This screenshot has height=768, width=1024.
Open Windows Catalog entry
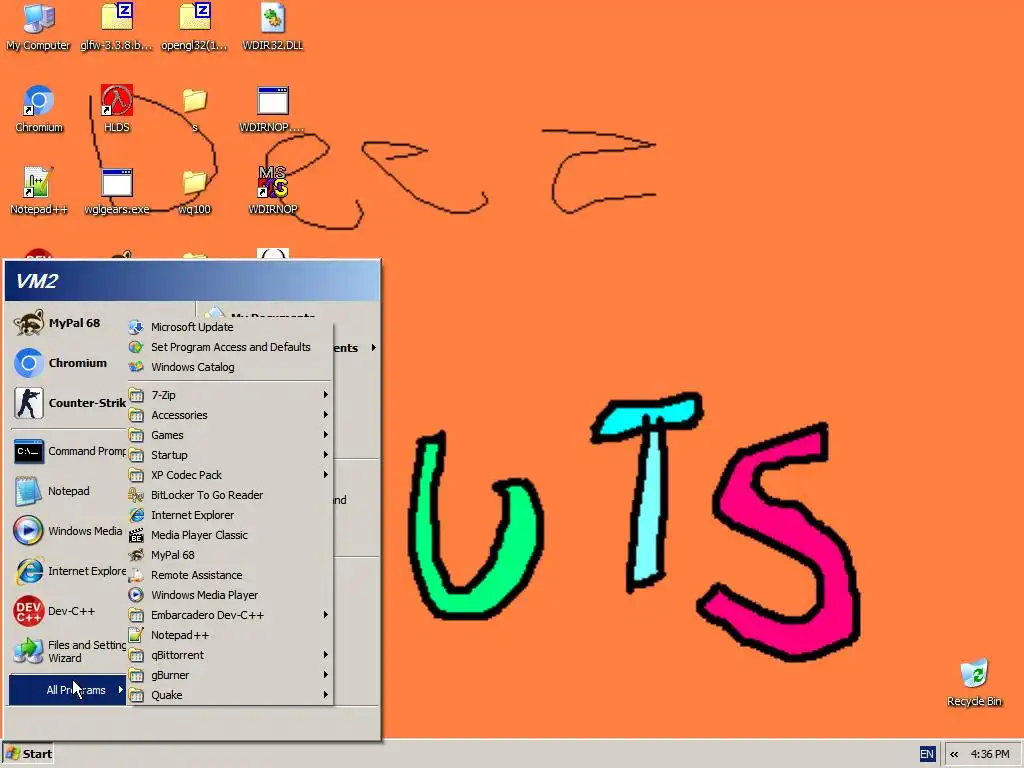pos(230,367)
